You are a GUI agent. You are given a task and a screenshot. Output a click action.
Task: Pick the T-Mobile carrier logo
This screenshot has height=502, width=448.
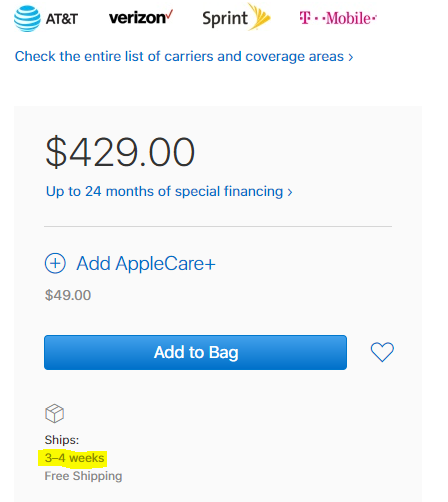coord(338,18)
